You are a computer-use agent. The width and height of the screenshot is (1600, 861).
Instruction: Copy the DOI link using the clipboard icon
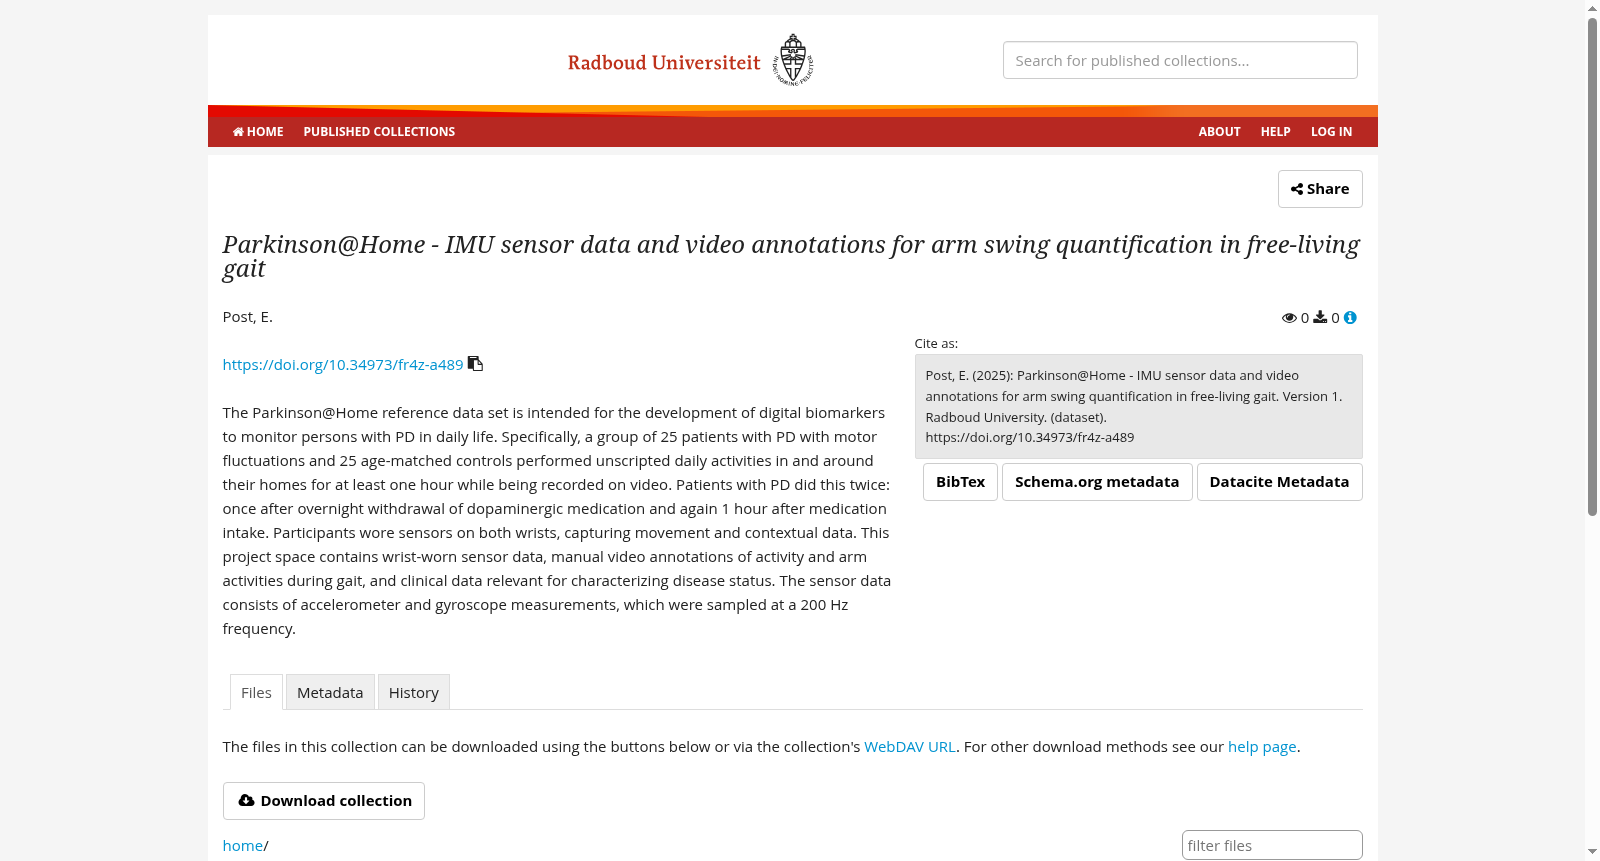click(476, 364)
